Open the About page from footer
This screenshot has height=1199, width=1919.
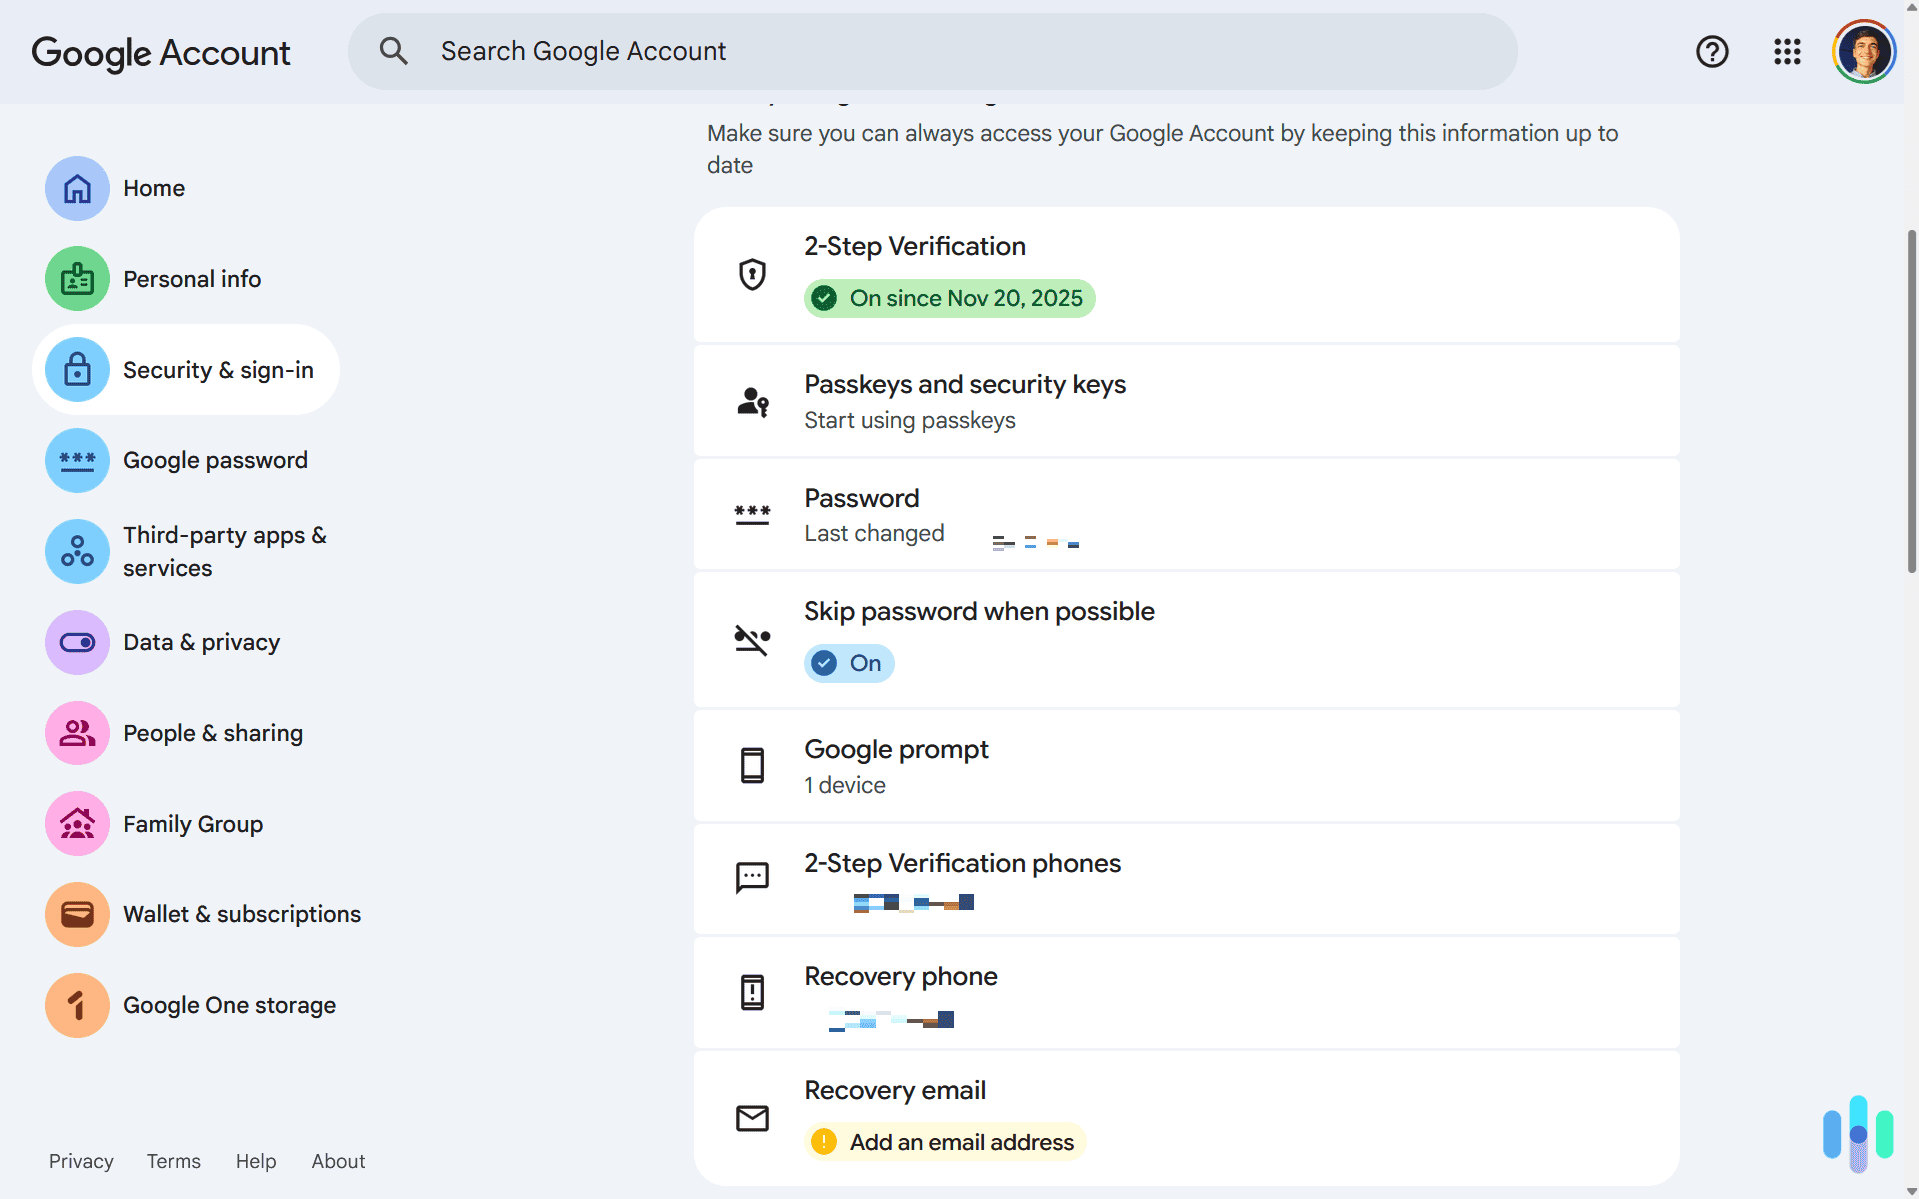[x=338, y=1161]
